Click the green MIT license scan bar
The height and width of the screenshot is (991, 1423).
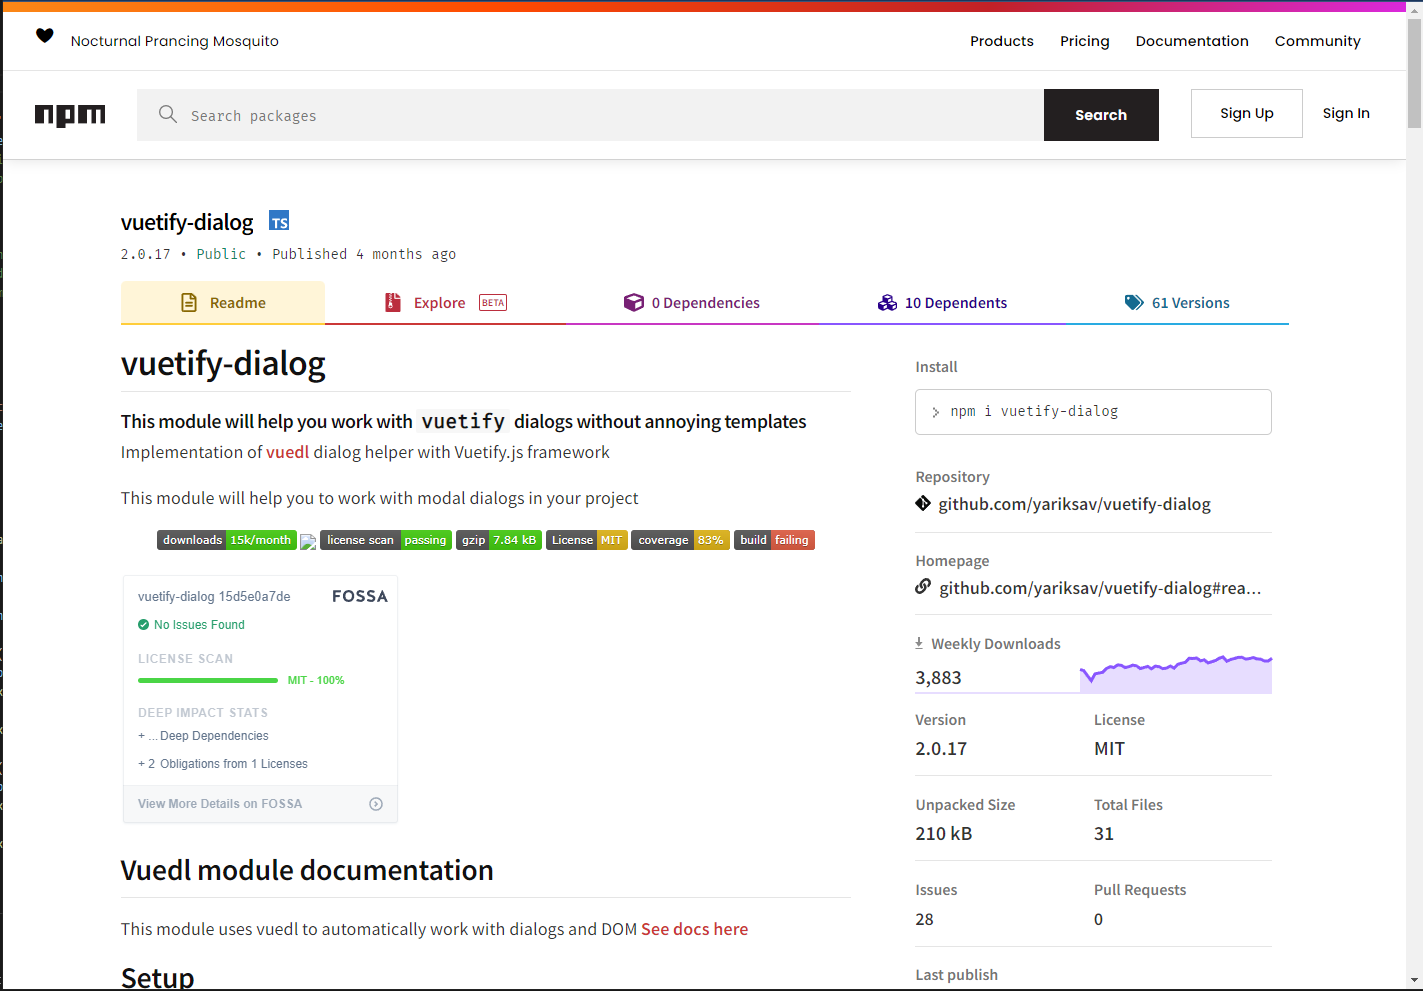coord(208,680)
